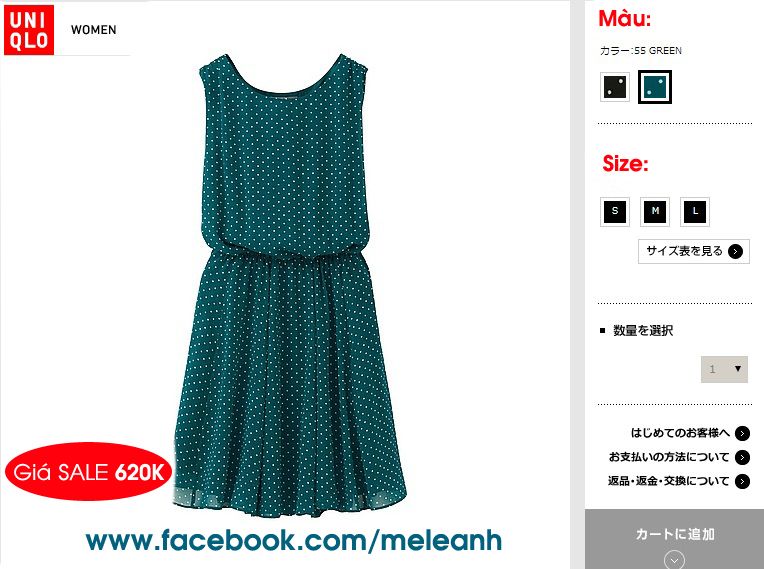The width and height of the screenshot is (764, 569).
Task: Click the arrow icon beside お支払いの方法について
Action: click(743, 457)
